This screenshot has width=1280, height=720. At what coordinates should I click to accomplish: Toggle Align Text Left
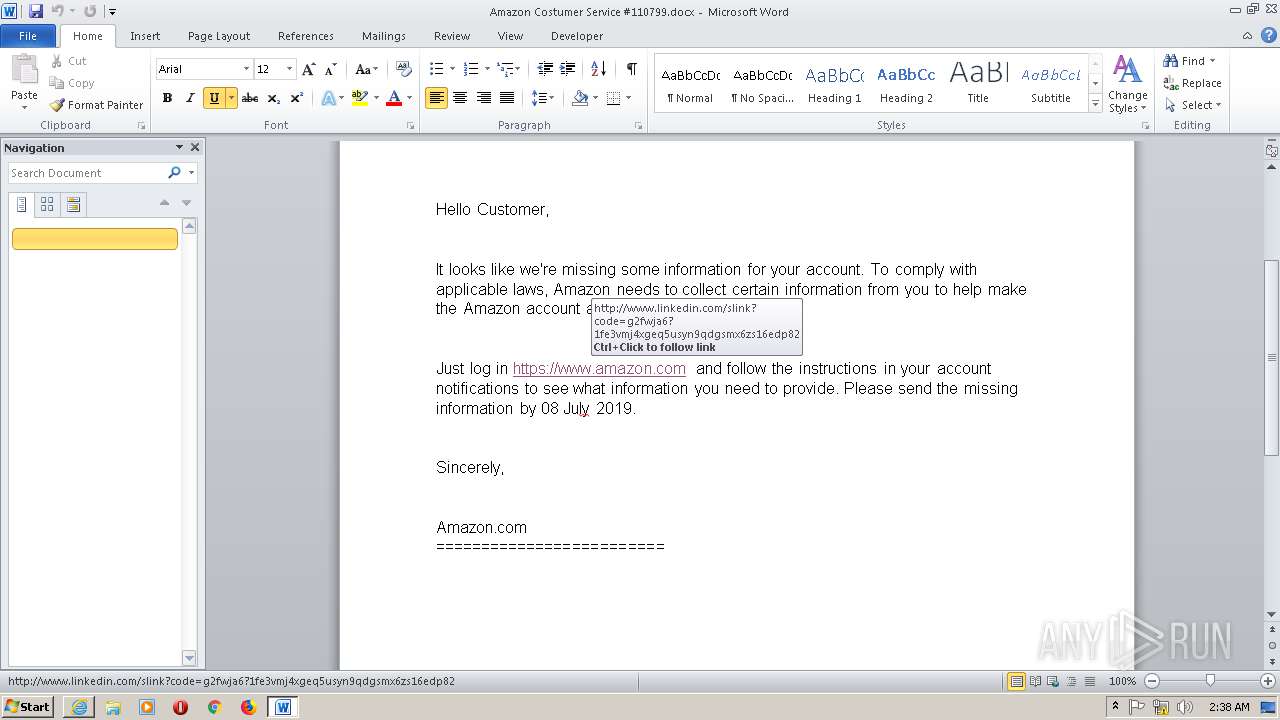[436, 98]
